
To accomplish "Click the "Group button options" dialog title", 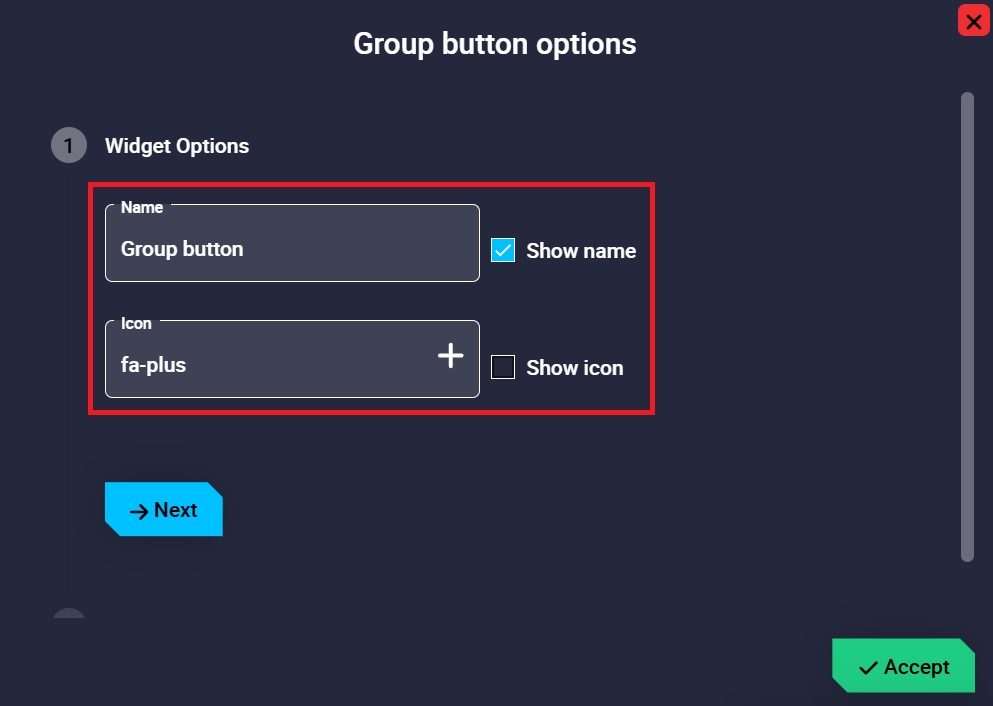I will (495, 44).
